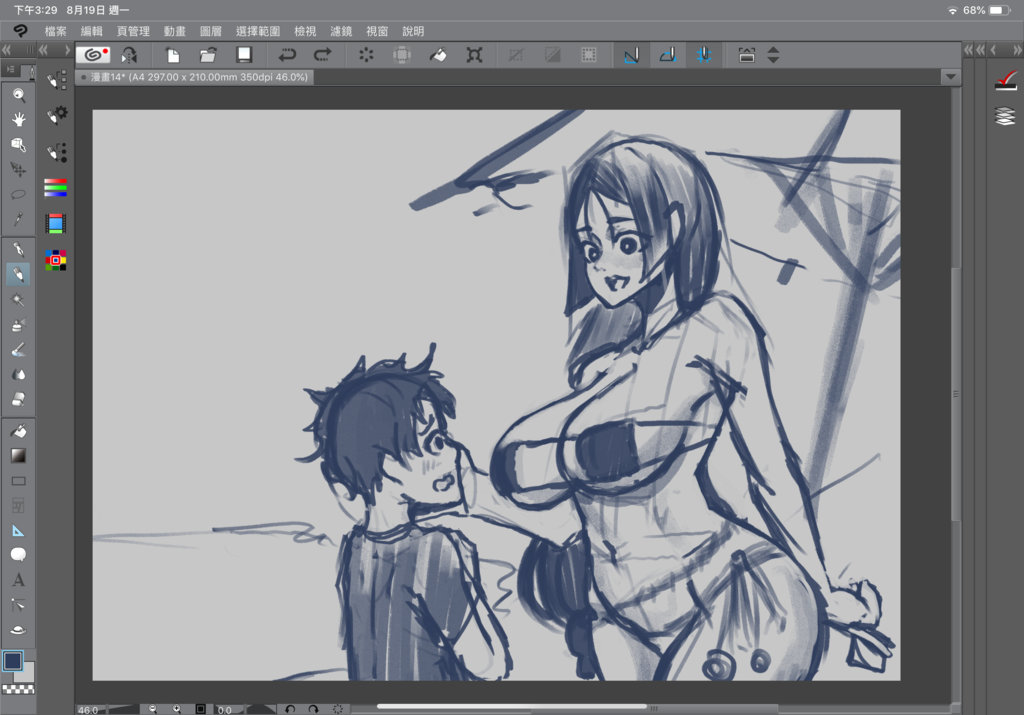Switch to the 漫畫14* canvas tab
The width and height of the screenshot is (1024, 715).
point(195,77)
